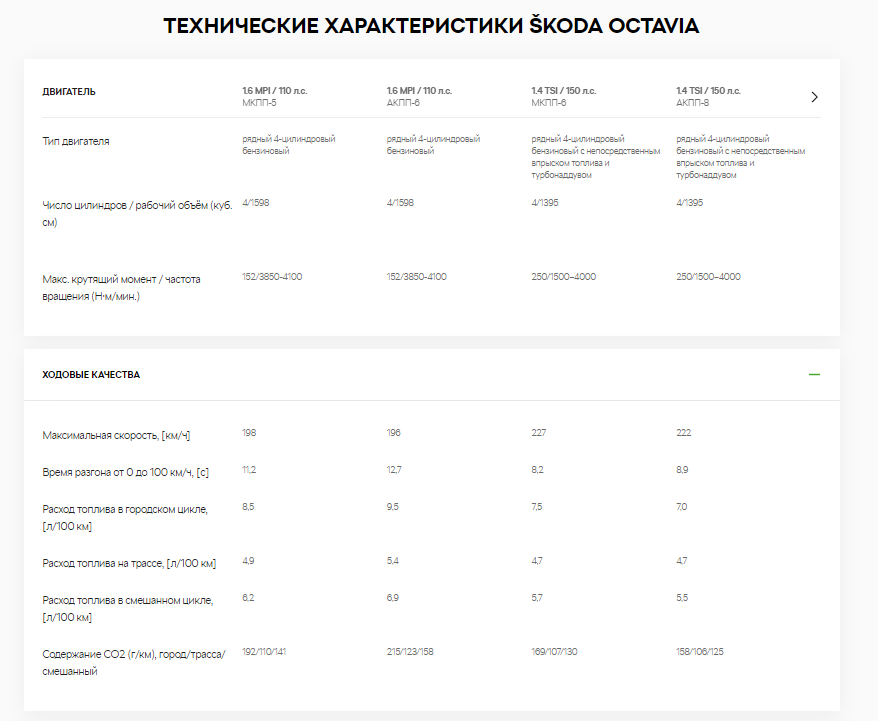This screenshot has width=878, height=721.
Task: Click highway fuel consumption value 4,9
Action: pyautogui.click(x=248, y=560)
